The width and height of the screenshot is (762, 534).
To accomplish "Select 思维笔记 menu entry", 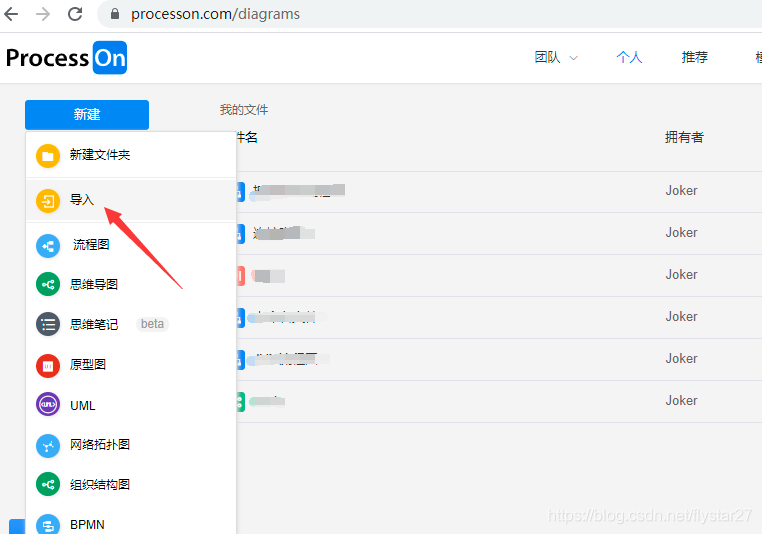I will (94, 324).
